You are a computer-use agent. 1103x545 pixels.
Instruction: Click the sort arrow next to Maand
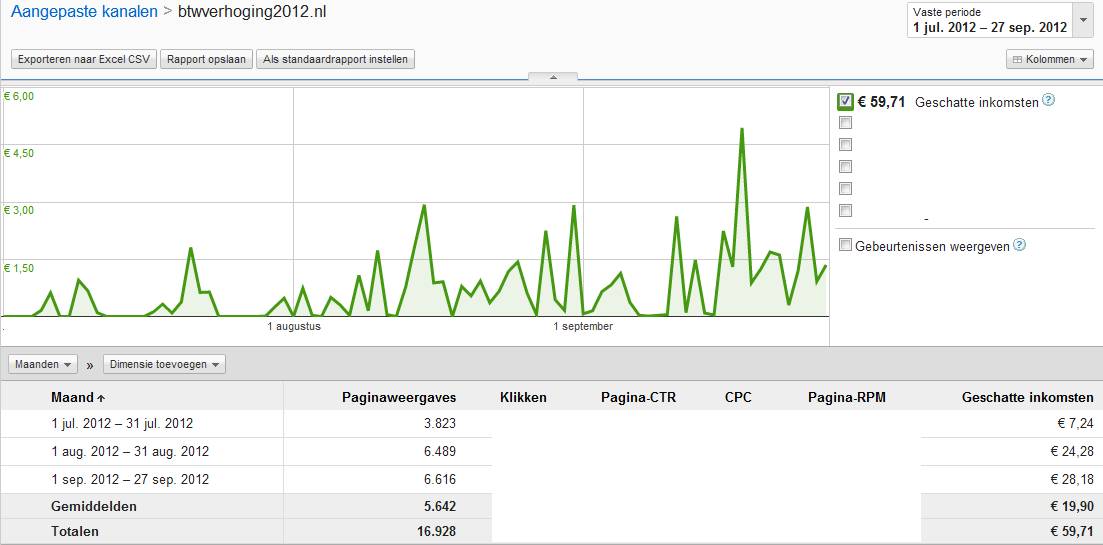[101, 398]
